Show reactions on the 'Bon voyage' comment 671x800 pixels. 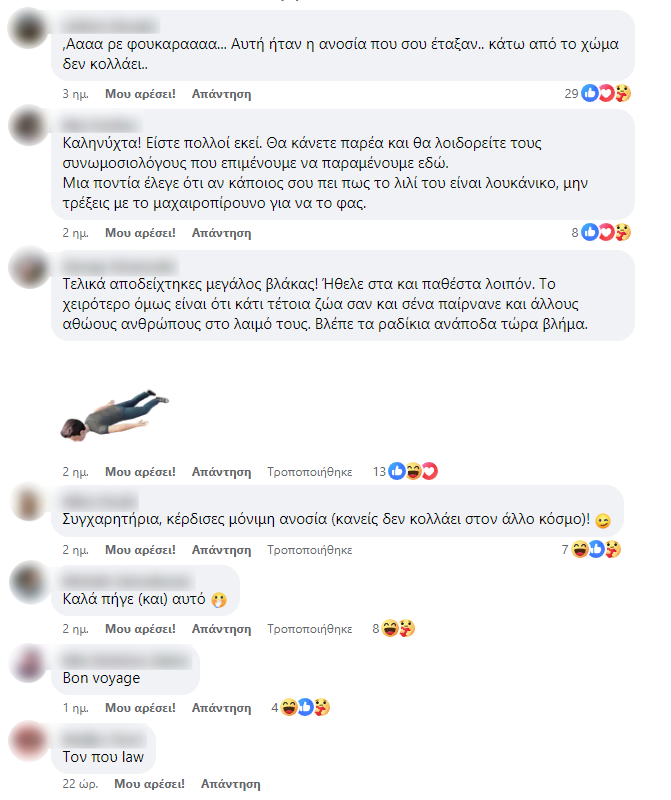click(x=301, y=708)
